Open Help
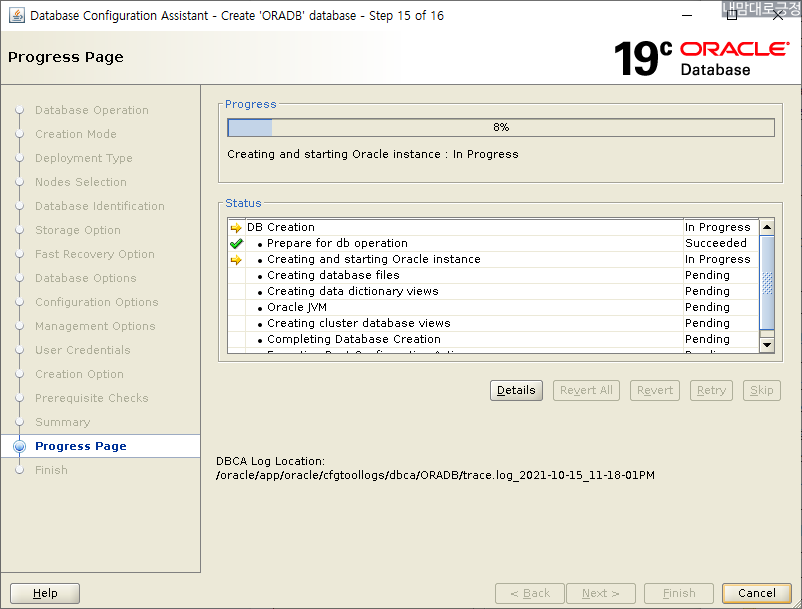This screenshot has height=609, width=802. click(x=45, y=593)
